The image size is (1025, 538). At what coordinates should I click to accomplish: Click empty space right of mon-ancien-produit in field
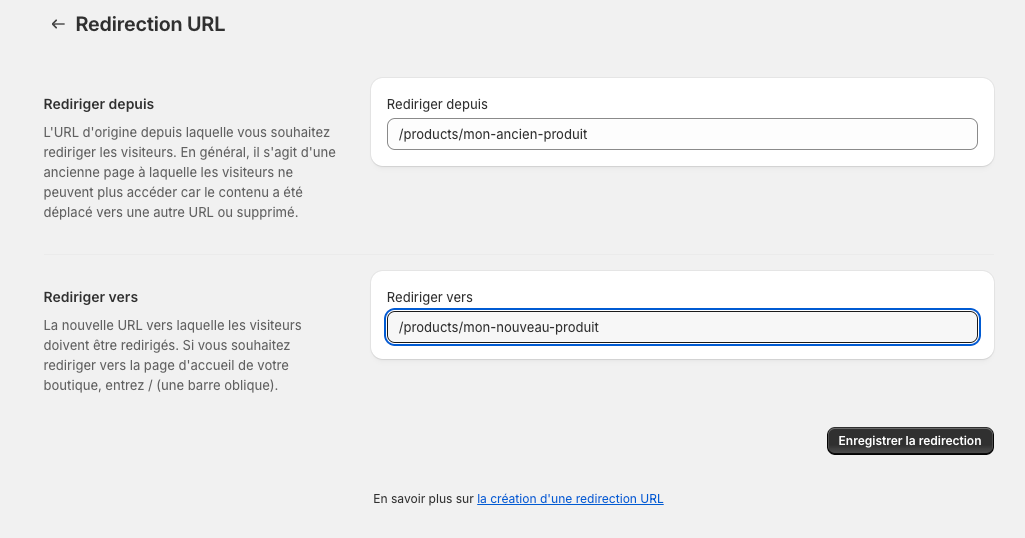pyautogui.click(x=800, y=134)
